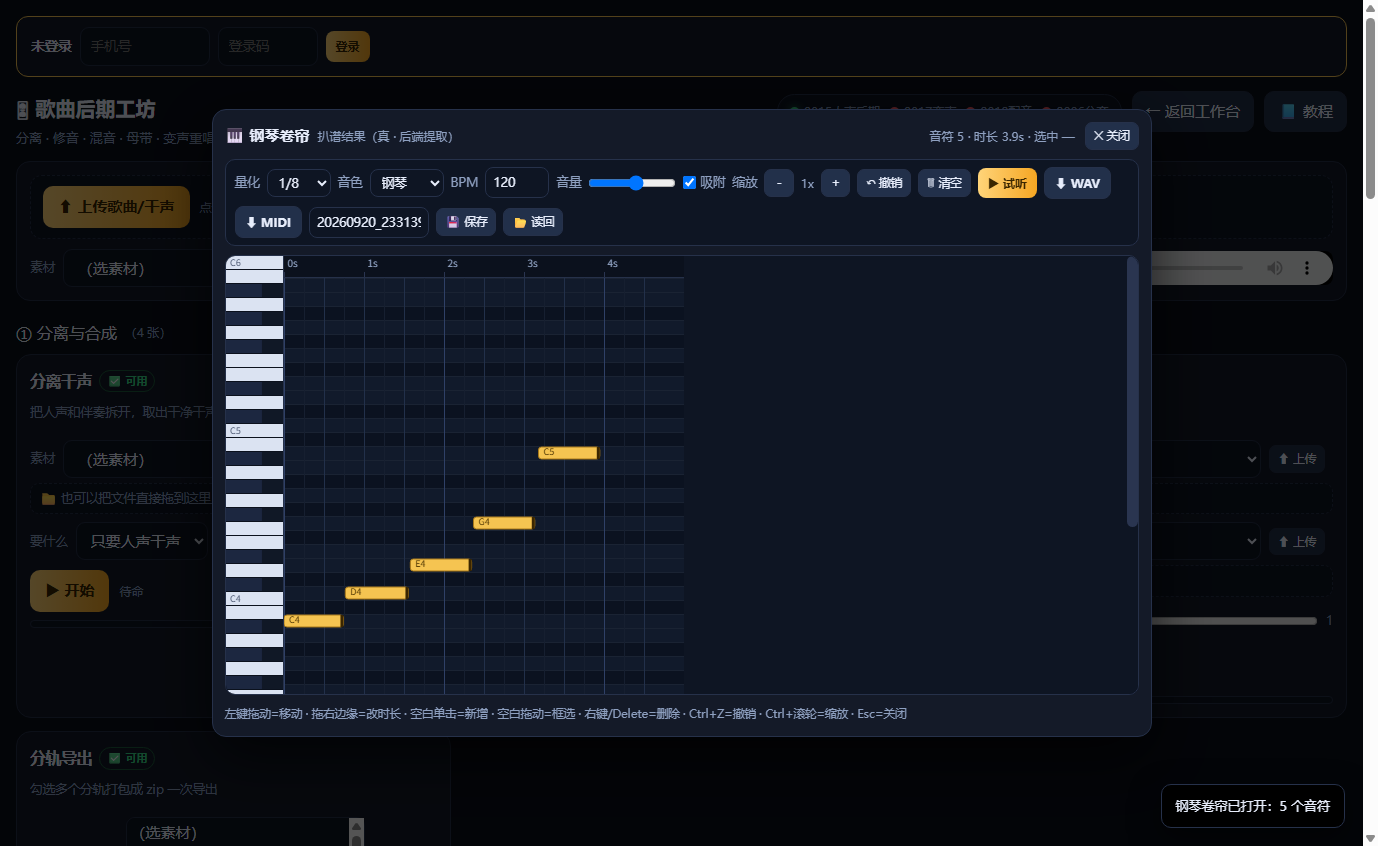Screen dimensions: 1378x846
Task: Select the C5 note in the piano roll
Action: point(568,453)
